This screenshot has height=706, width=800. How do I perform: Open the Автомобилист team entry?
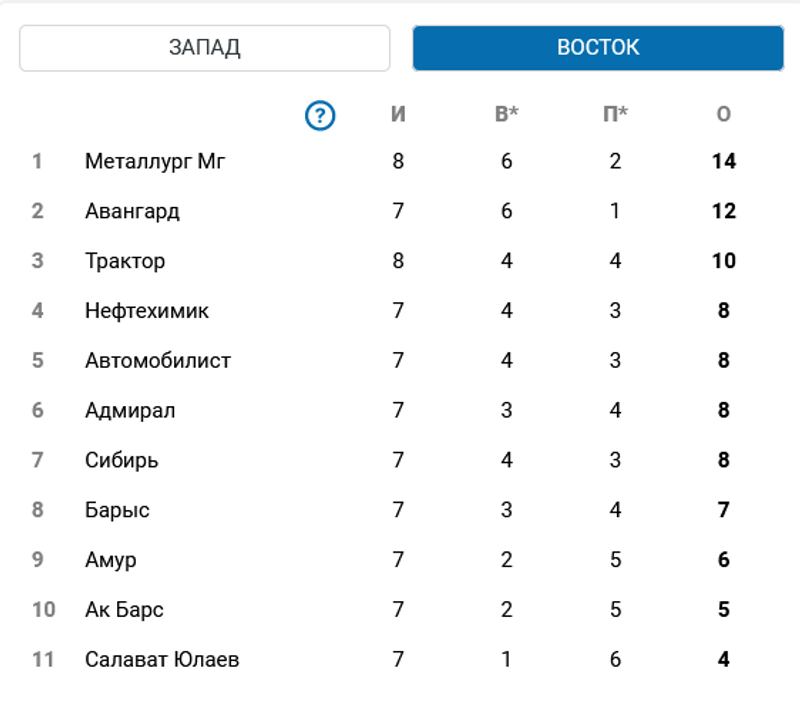pyautogui.click(x=158, y=361)
